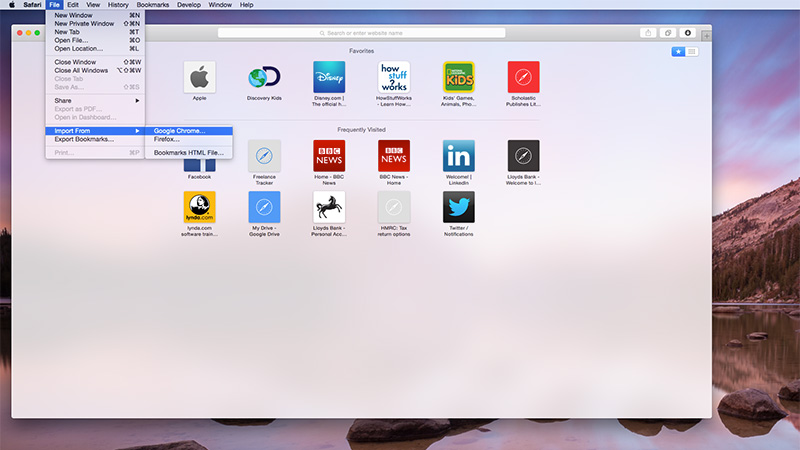Image resolution: width=800 pixels, height=450 pixels.
Task: Select Close Window menu item
Action: (95, 62)
